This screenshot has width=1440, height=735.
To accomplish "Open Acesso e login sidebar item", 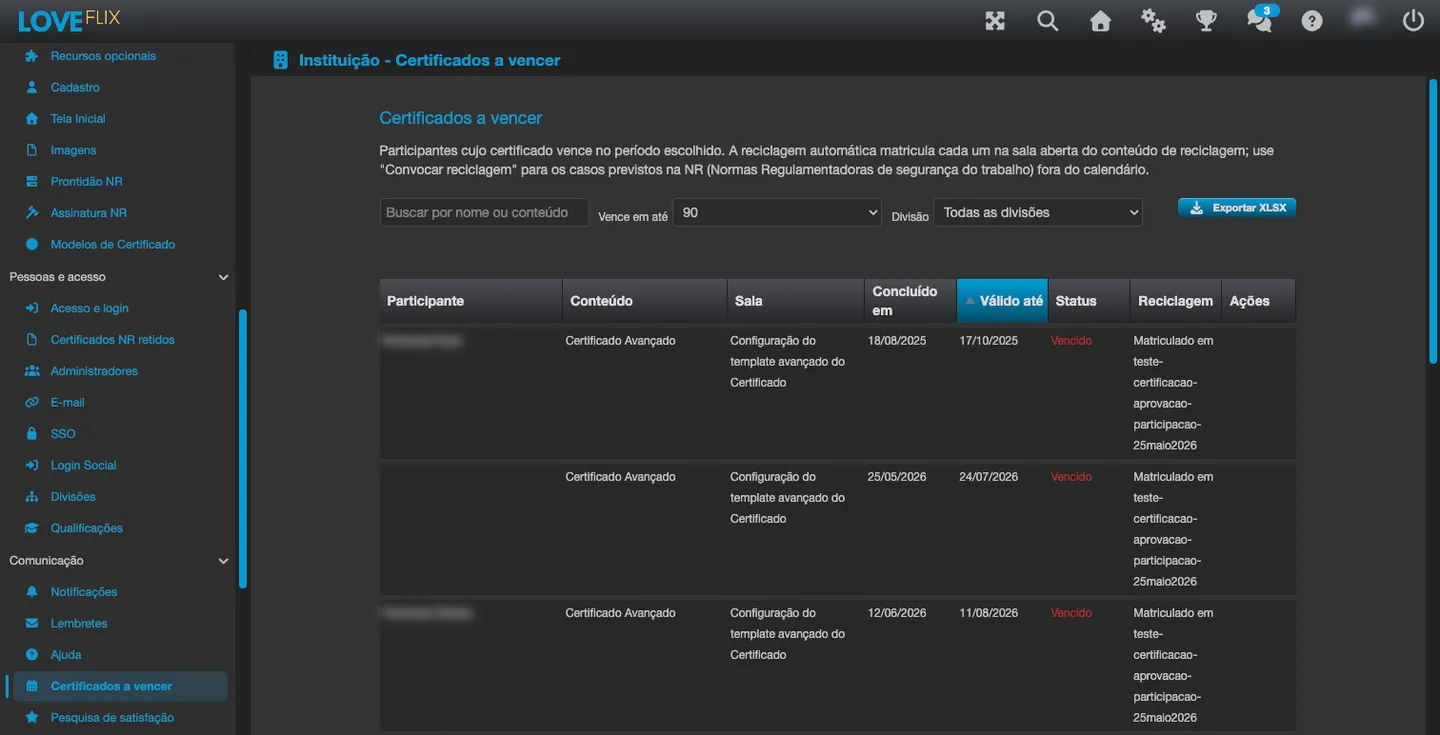I will (x=90, y=308).
